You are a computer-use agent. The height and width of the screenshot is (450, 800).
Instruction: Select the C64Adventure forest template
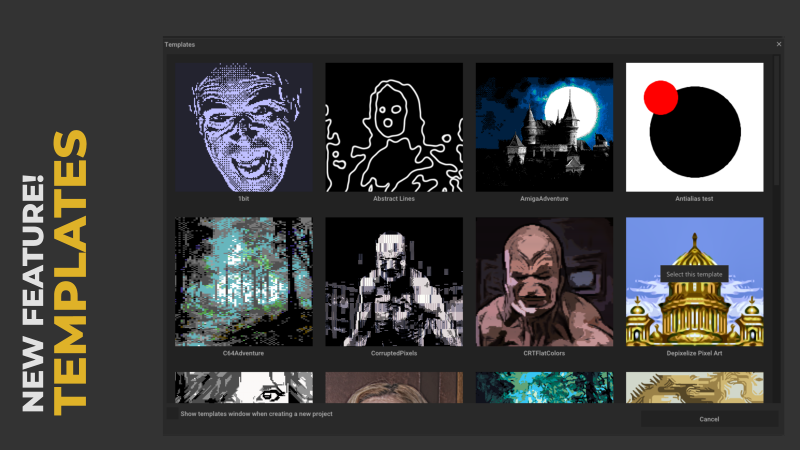tap(243, 282)
